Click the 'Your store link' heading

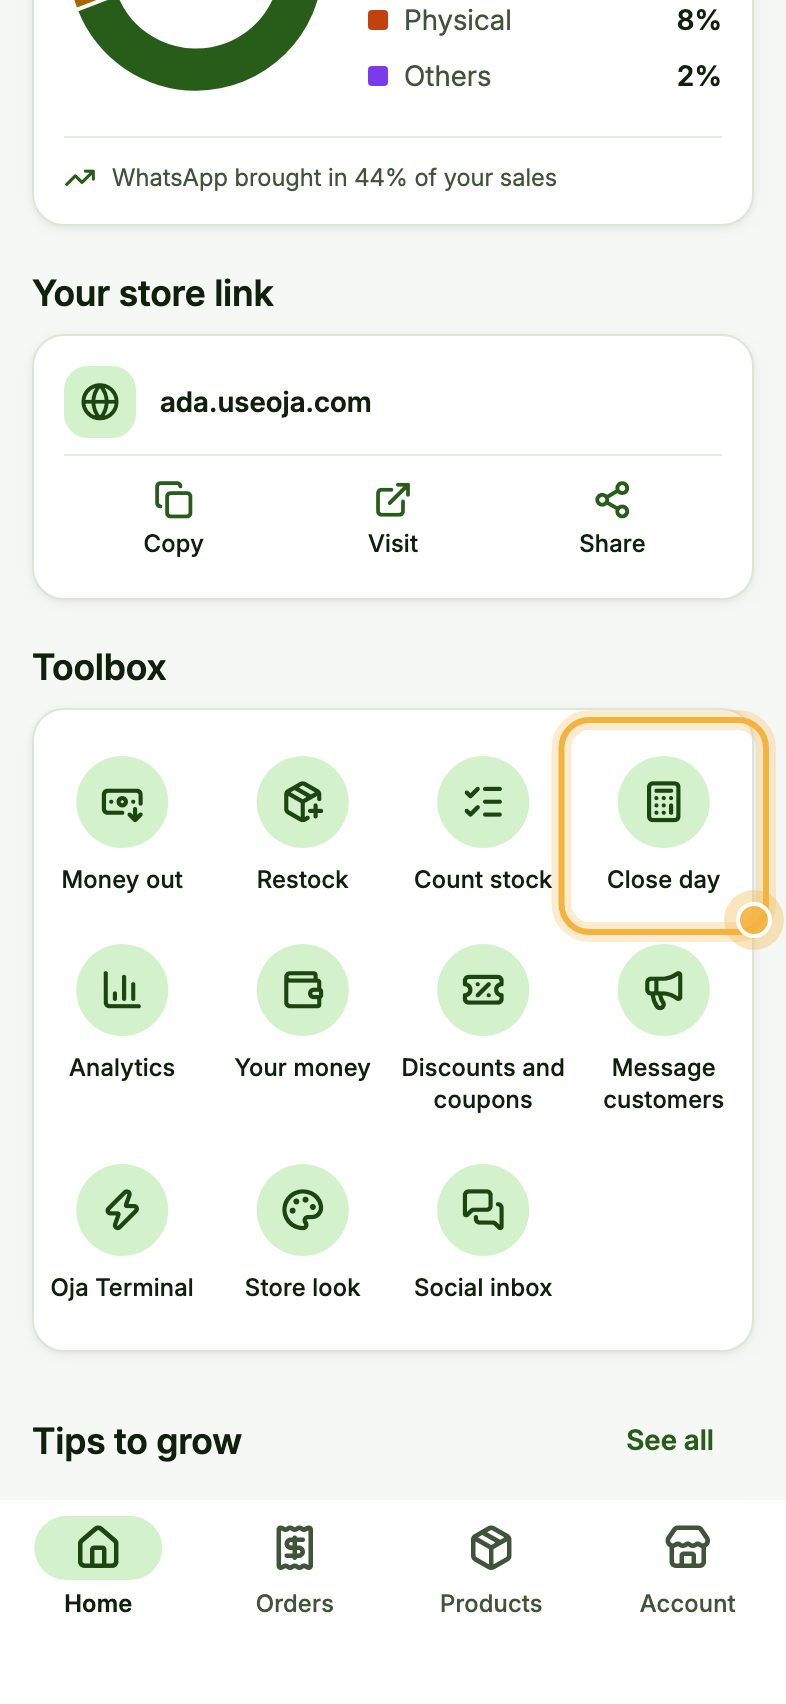click(x=153, y=293)
